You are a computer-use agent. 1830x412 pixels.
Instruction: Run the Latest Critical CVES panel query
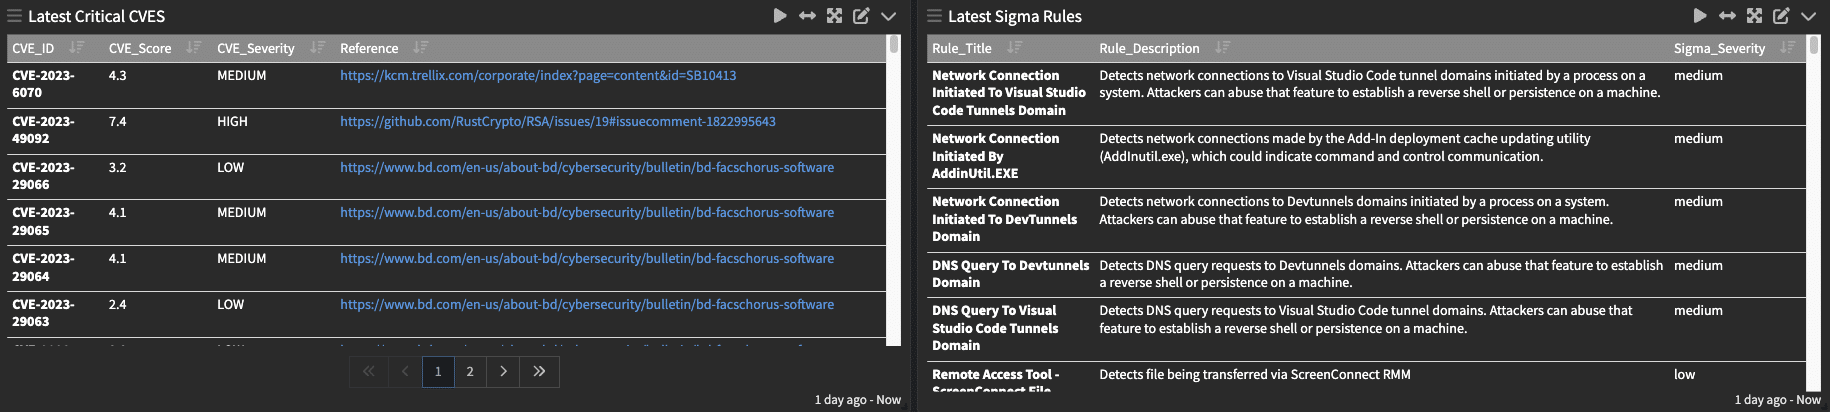(x=780, y=16)
